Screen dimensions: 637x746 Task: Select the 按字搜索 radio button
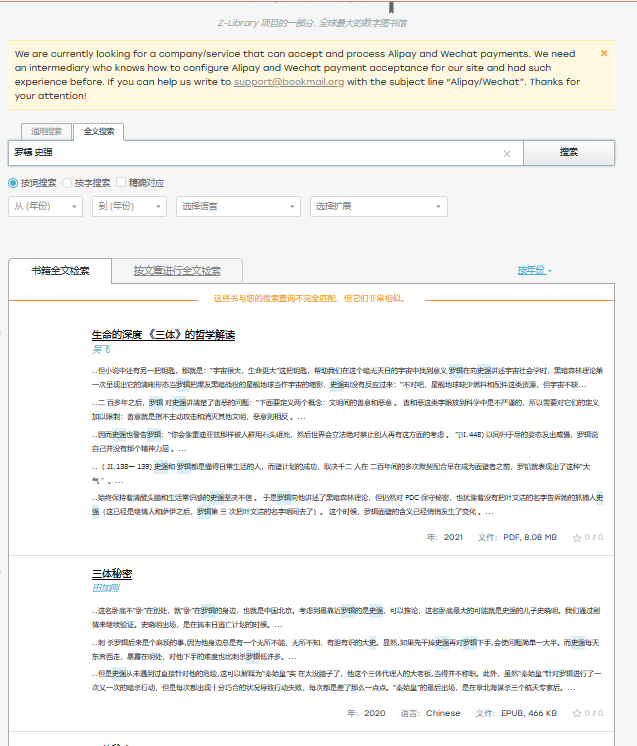coord(67,183)
